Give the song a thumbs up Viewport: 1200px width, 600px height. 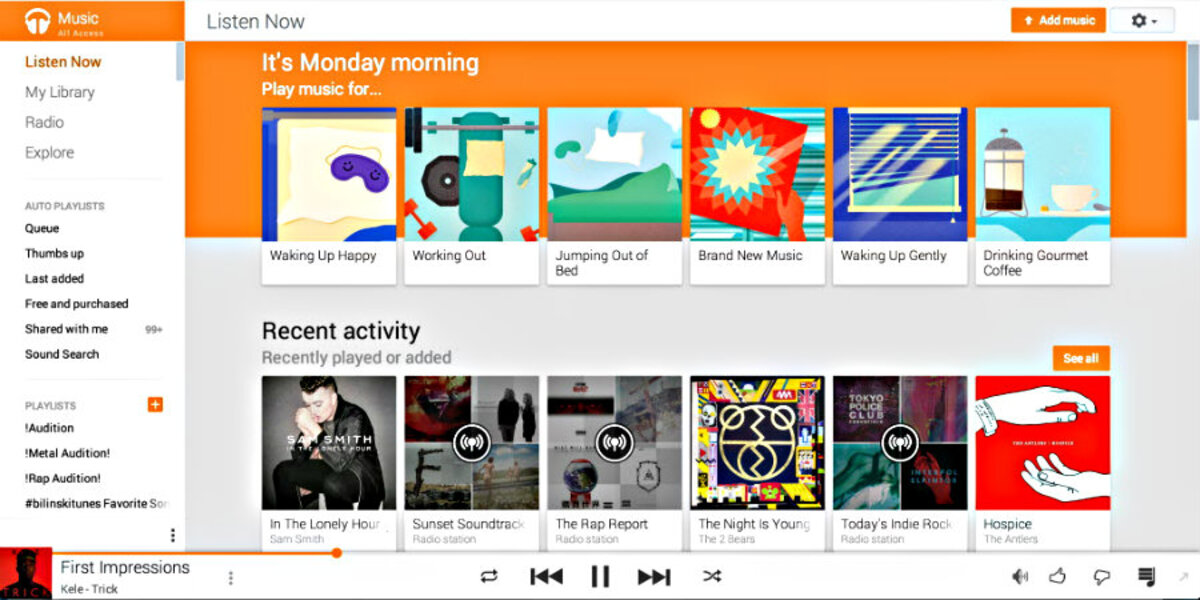[x=1058, y=576]
